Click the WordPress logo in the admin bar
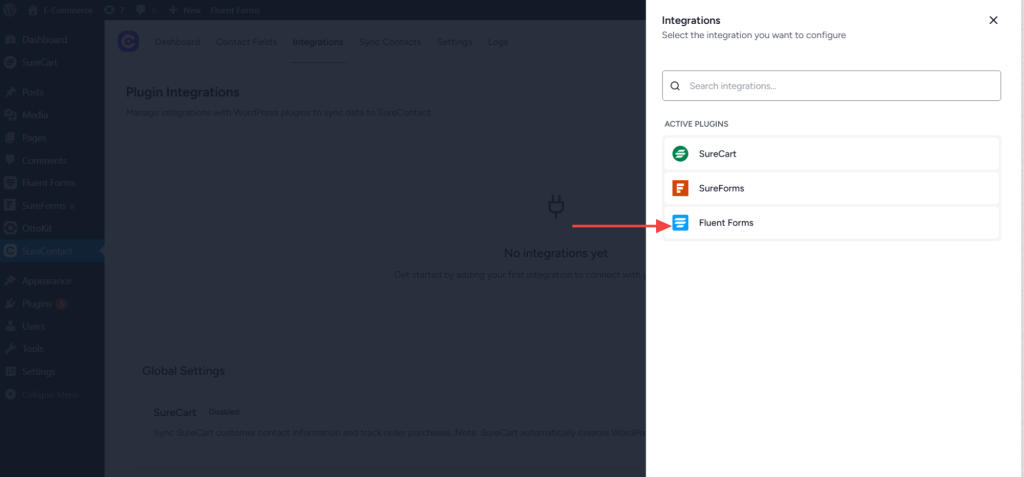 tap(12, 9)
